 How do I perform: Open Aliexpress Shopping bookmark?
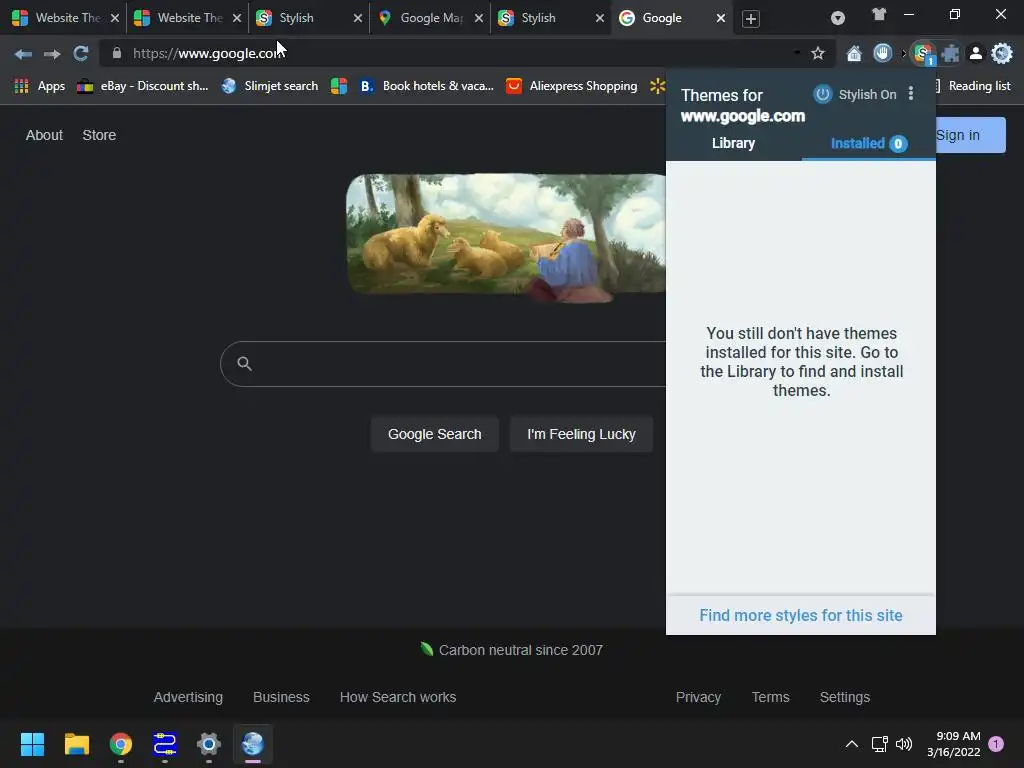tap(572, 86)
